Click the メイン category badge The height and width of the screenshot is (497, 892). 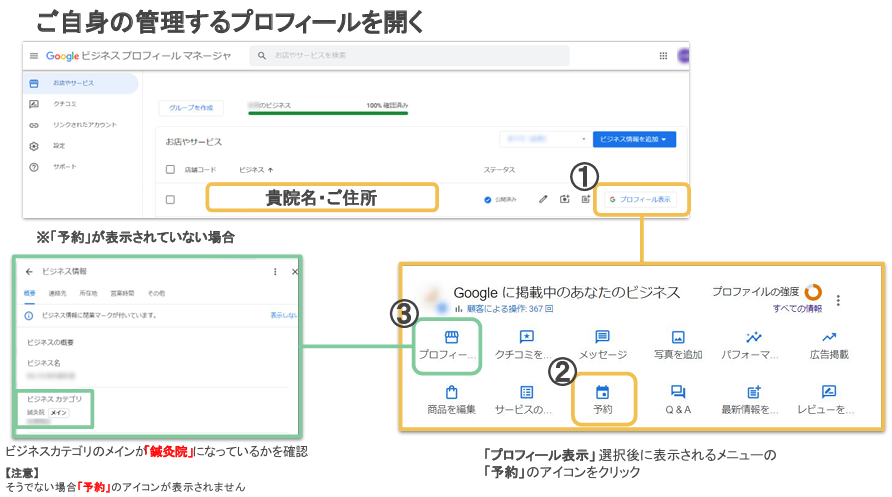pos(59,413)
